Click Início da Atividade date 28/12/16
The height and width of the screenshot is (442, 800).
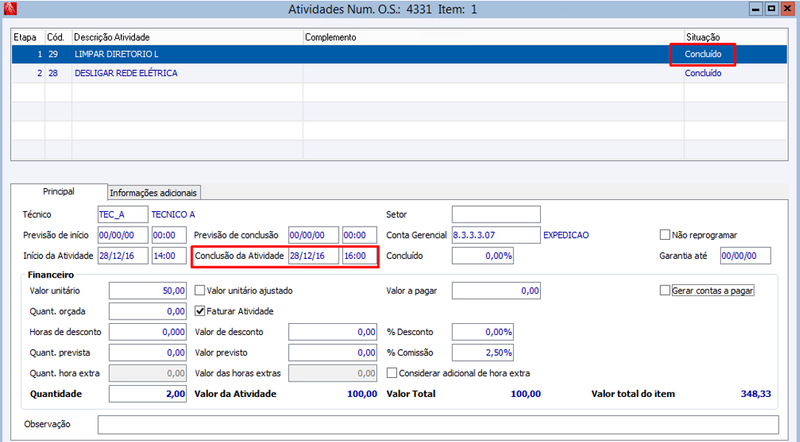(123, 256)
